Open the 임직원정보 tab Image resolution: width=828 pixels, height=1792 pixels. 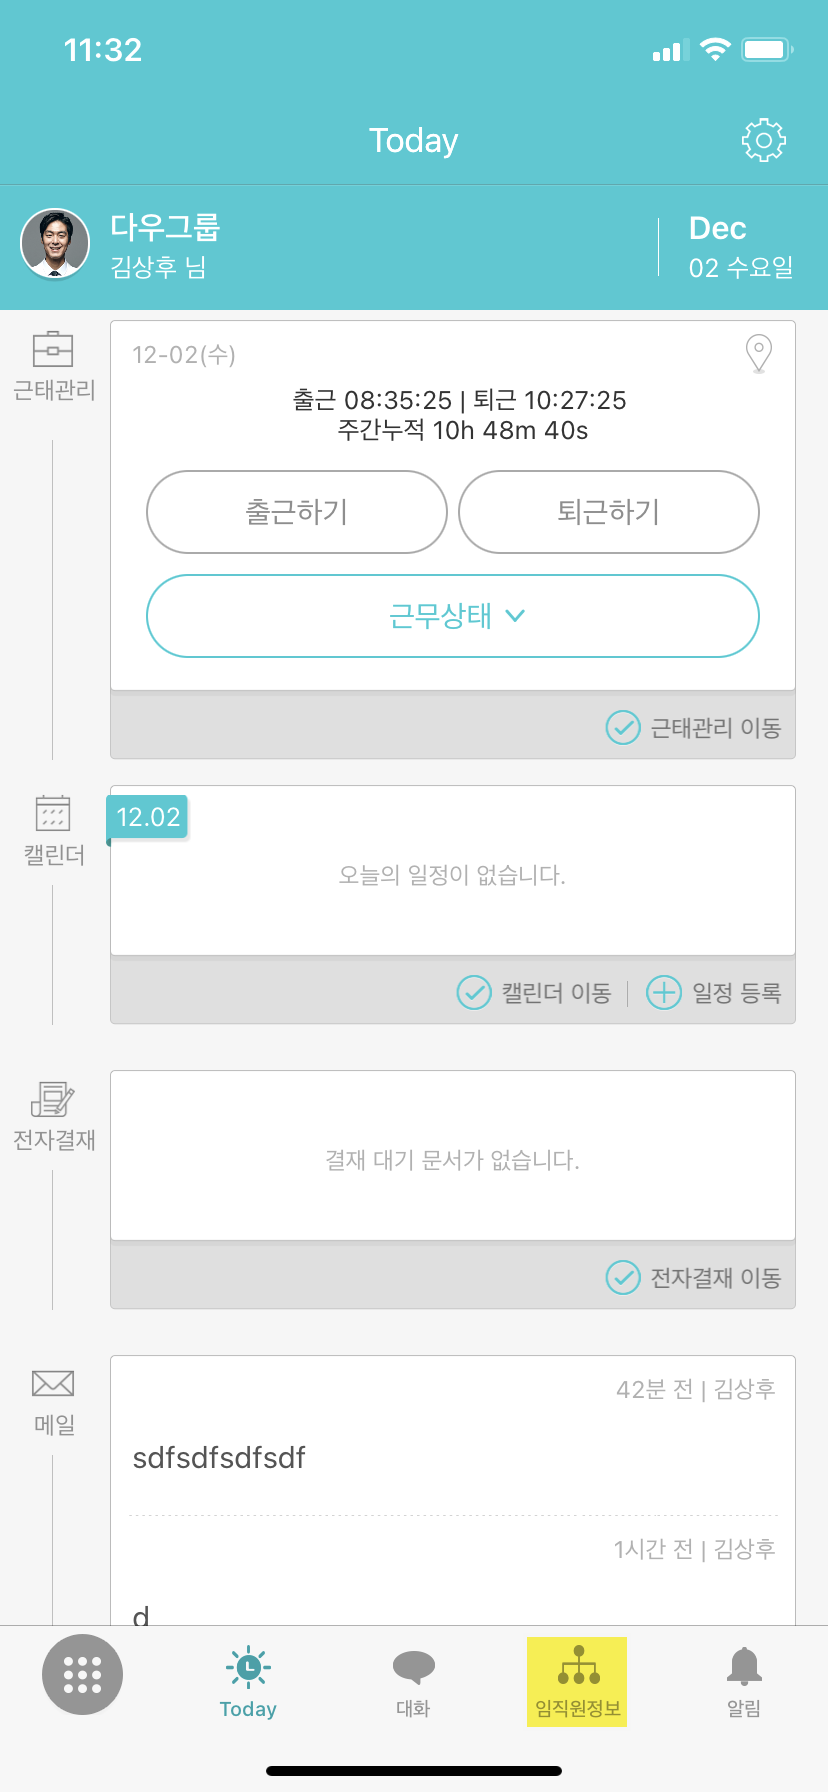578,1681
